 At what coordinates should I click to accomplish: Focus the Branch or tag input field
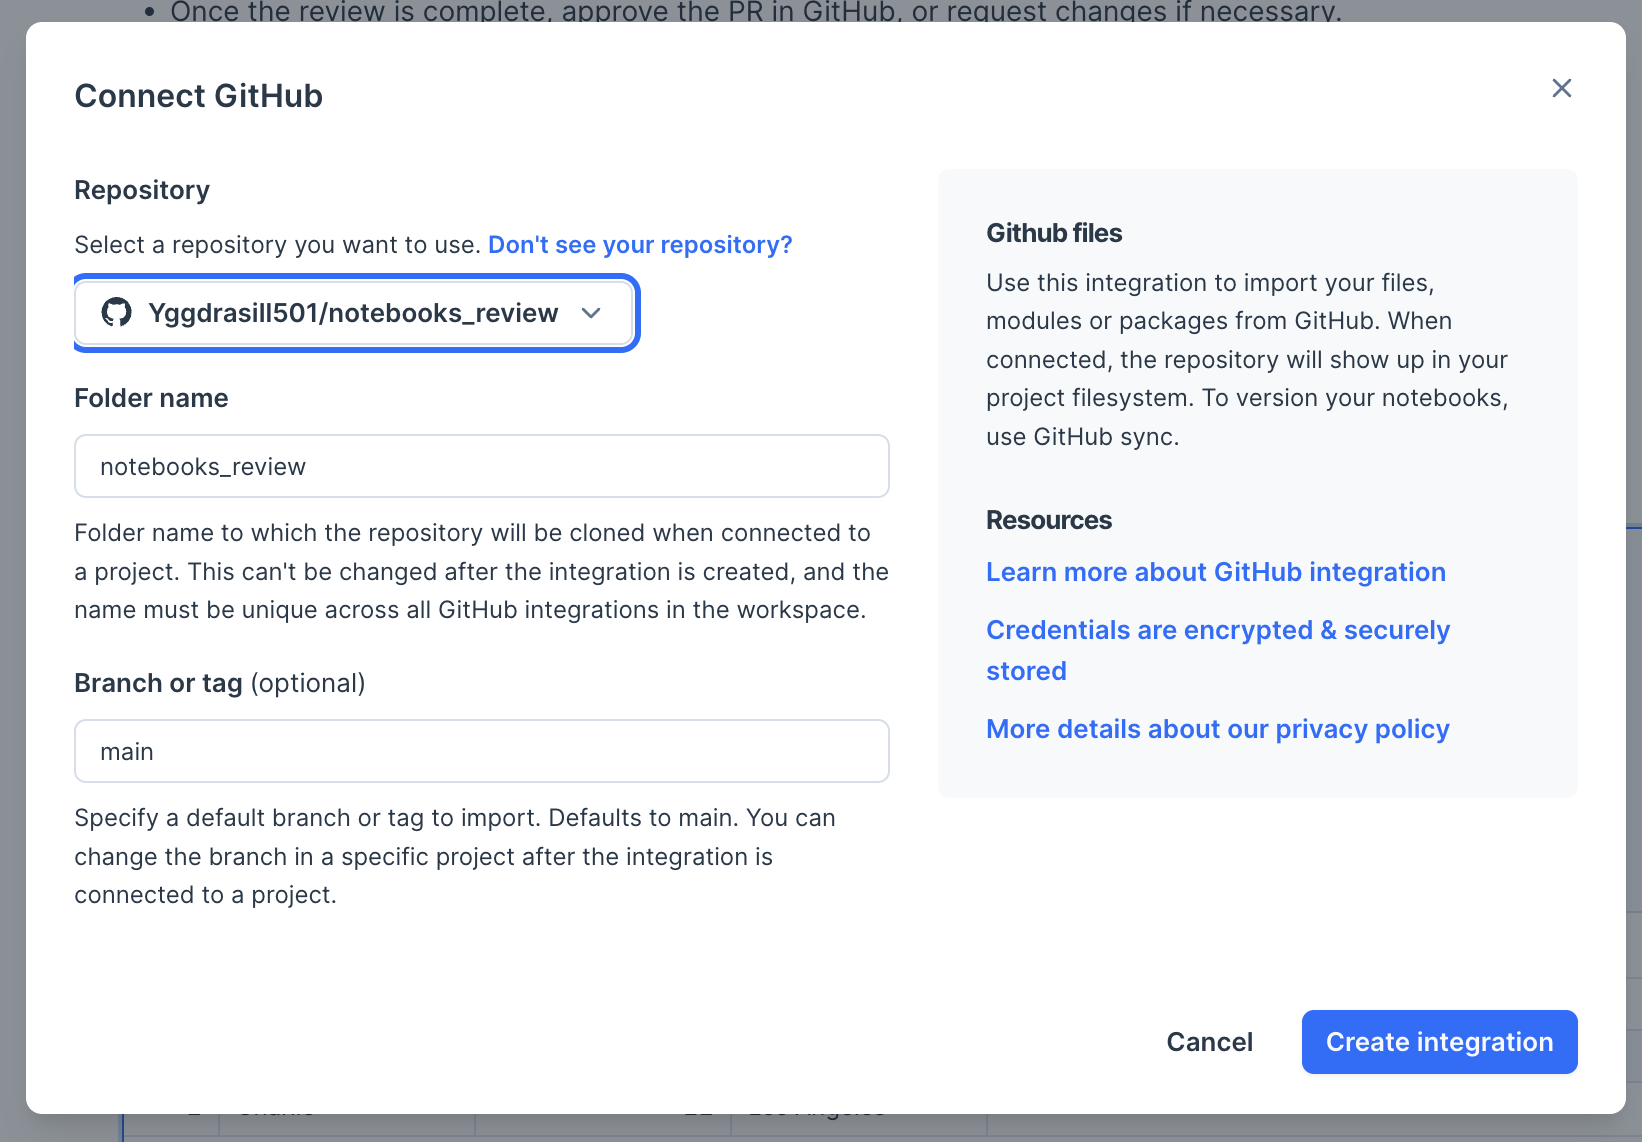482,751
